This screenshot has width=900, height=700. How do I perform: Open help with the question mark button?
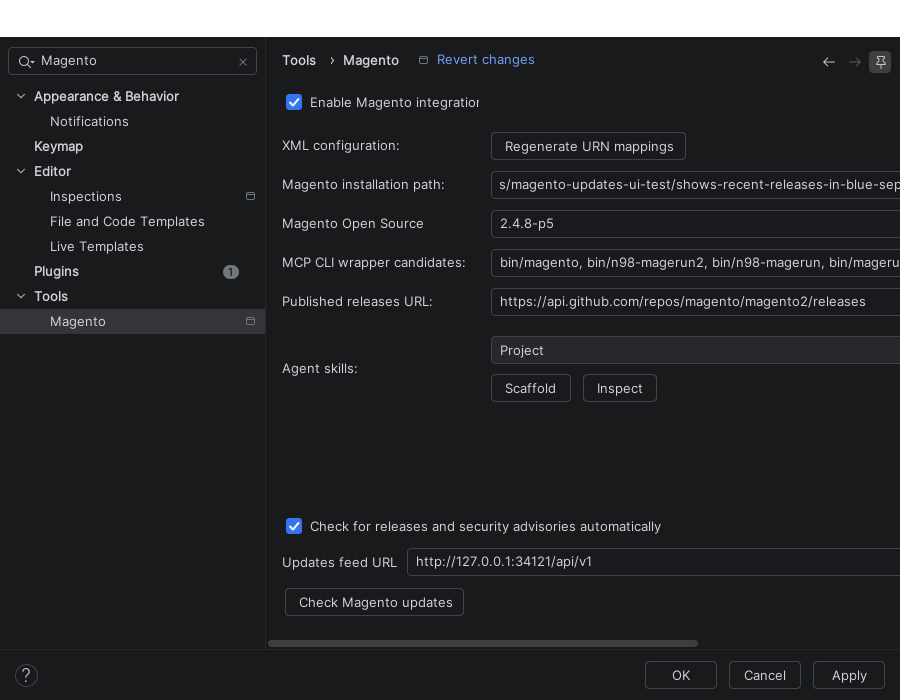(x=26, y=675)
